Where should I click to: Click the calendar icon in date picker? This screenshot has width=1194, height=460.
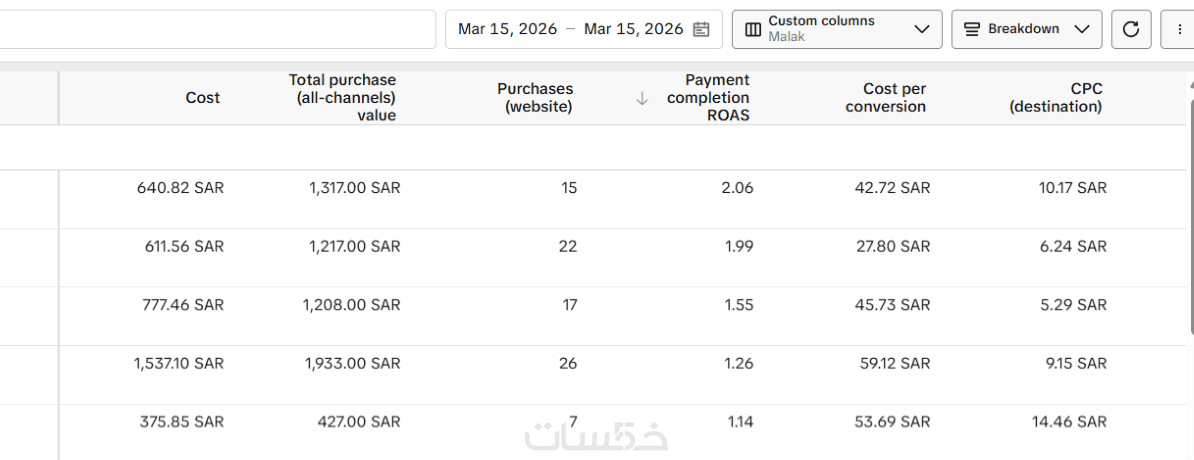click(701, 29)
